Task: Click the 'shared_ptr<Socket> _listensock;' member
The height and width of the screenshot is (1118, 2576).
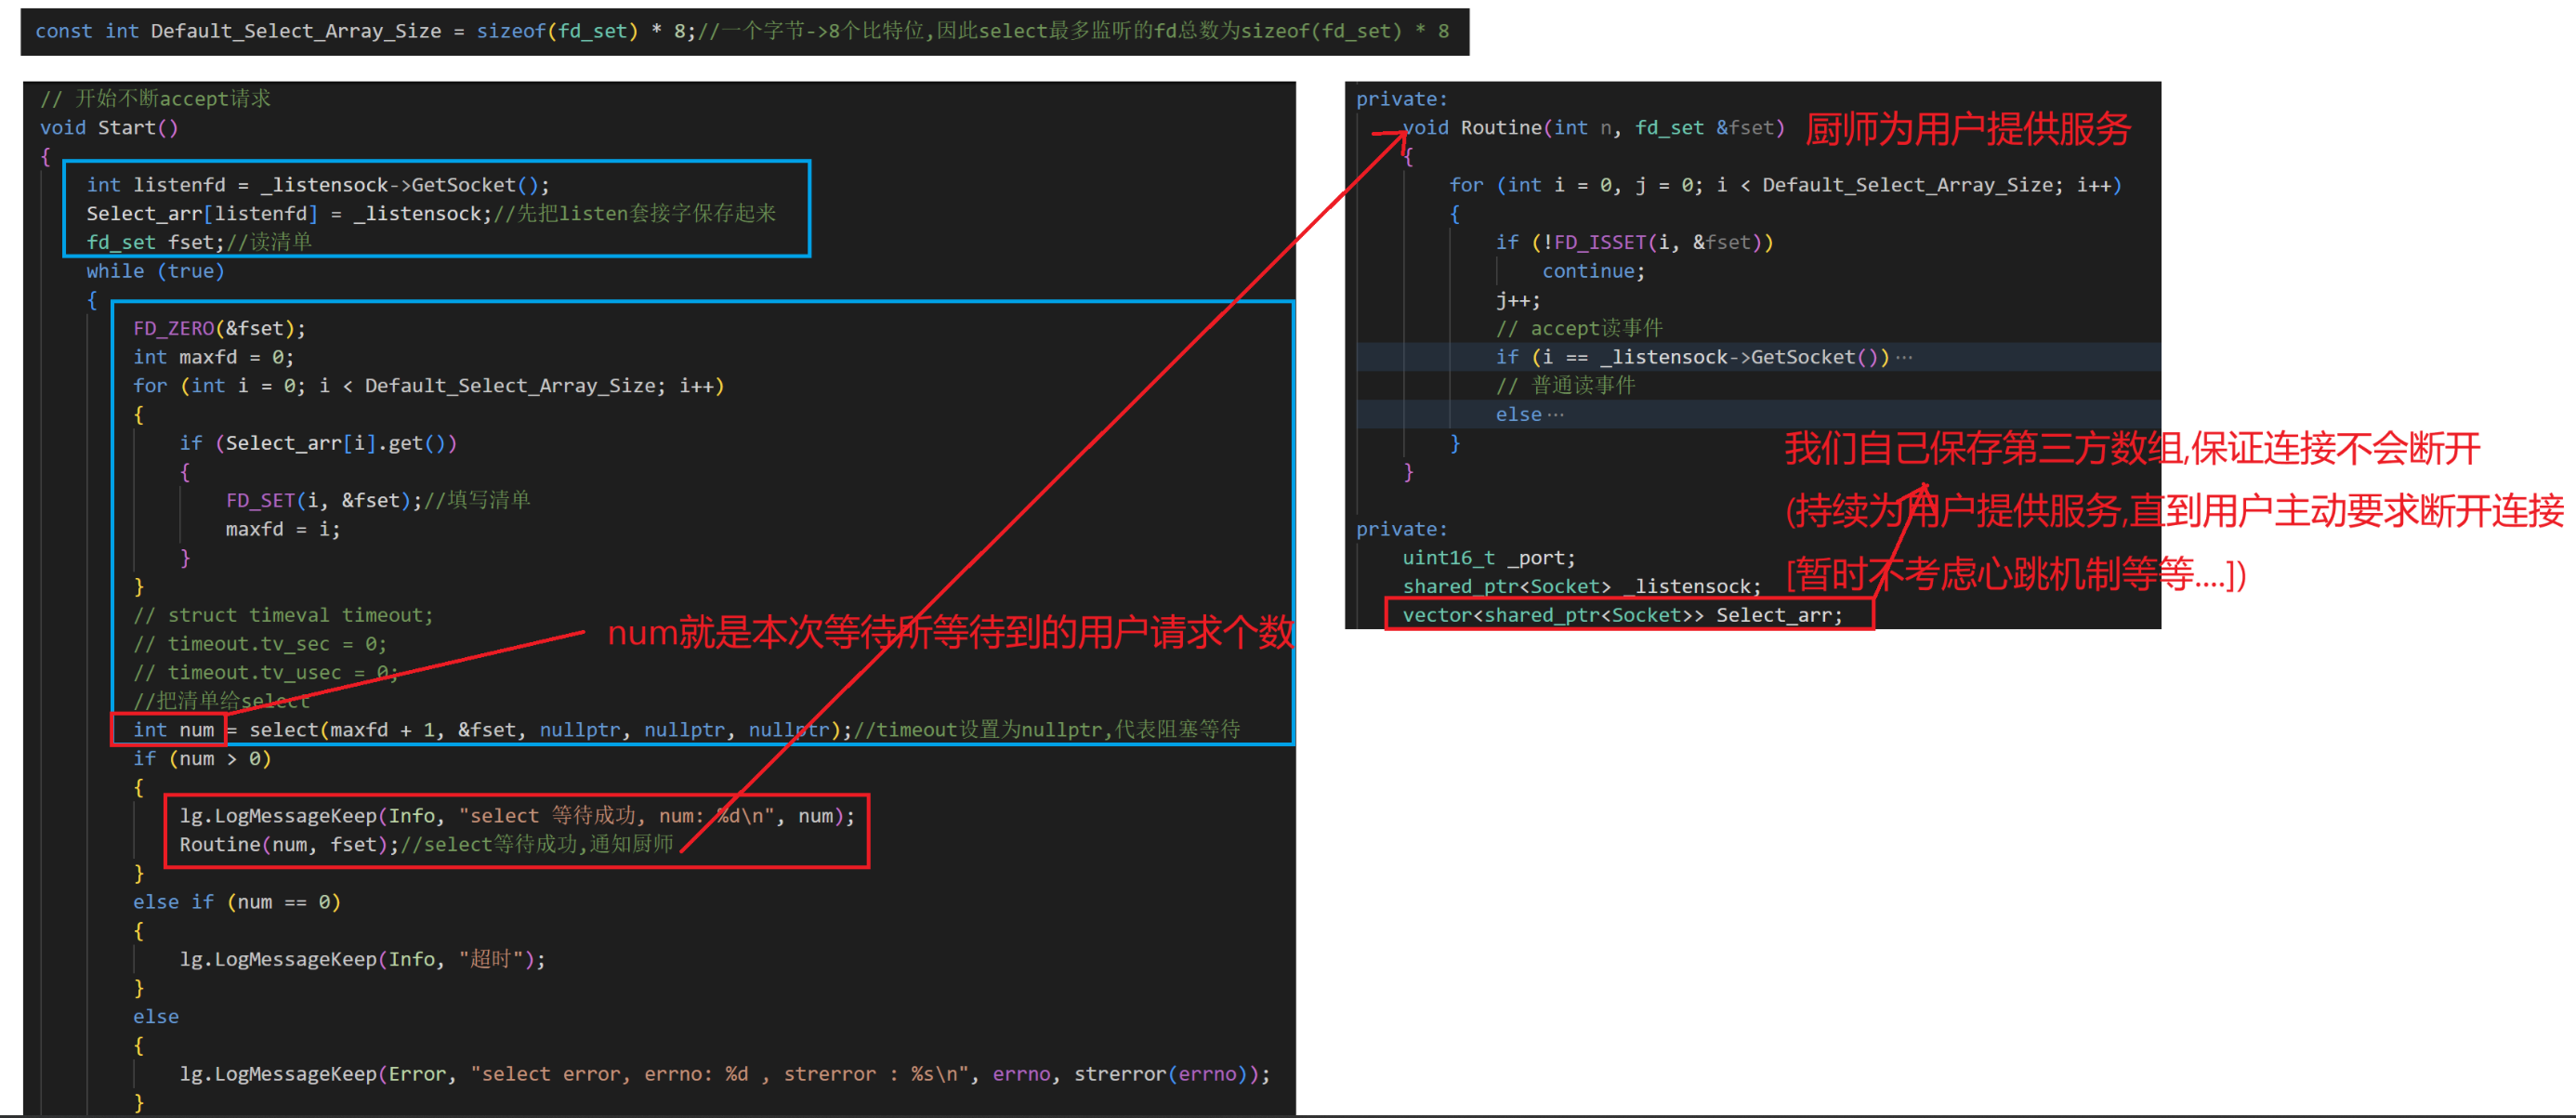Action: [x=1582, y=587]
